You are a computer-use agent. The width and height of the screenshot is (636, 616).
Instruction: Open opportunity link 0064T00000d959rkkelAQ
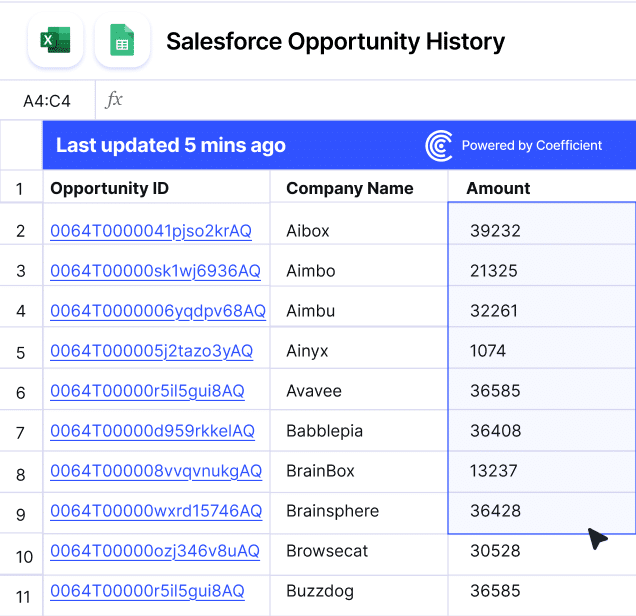pos(153,431)
